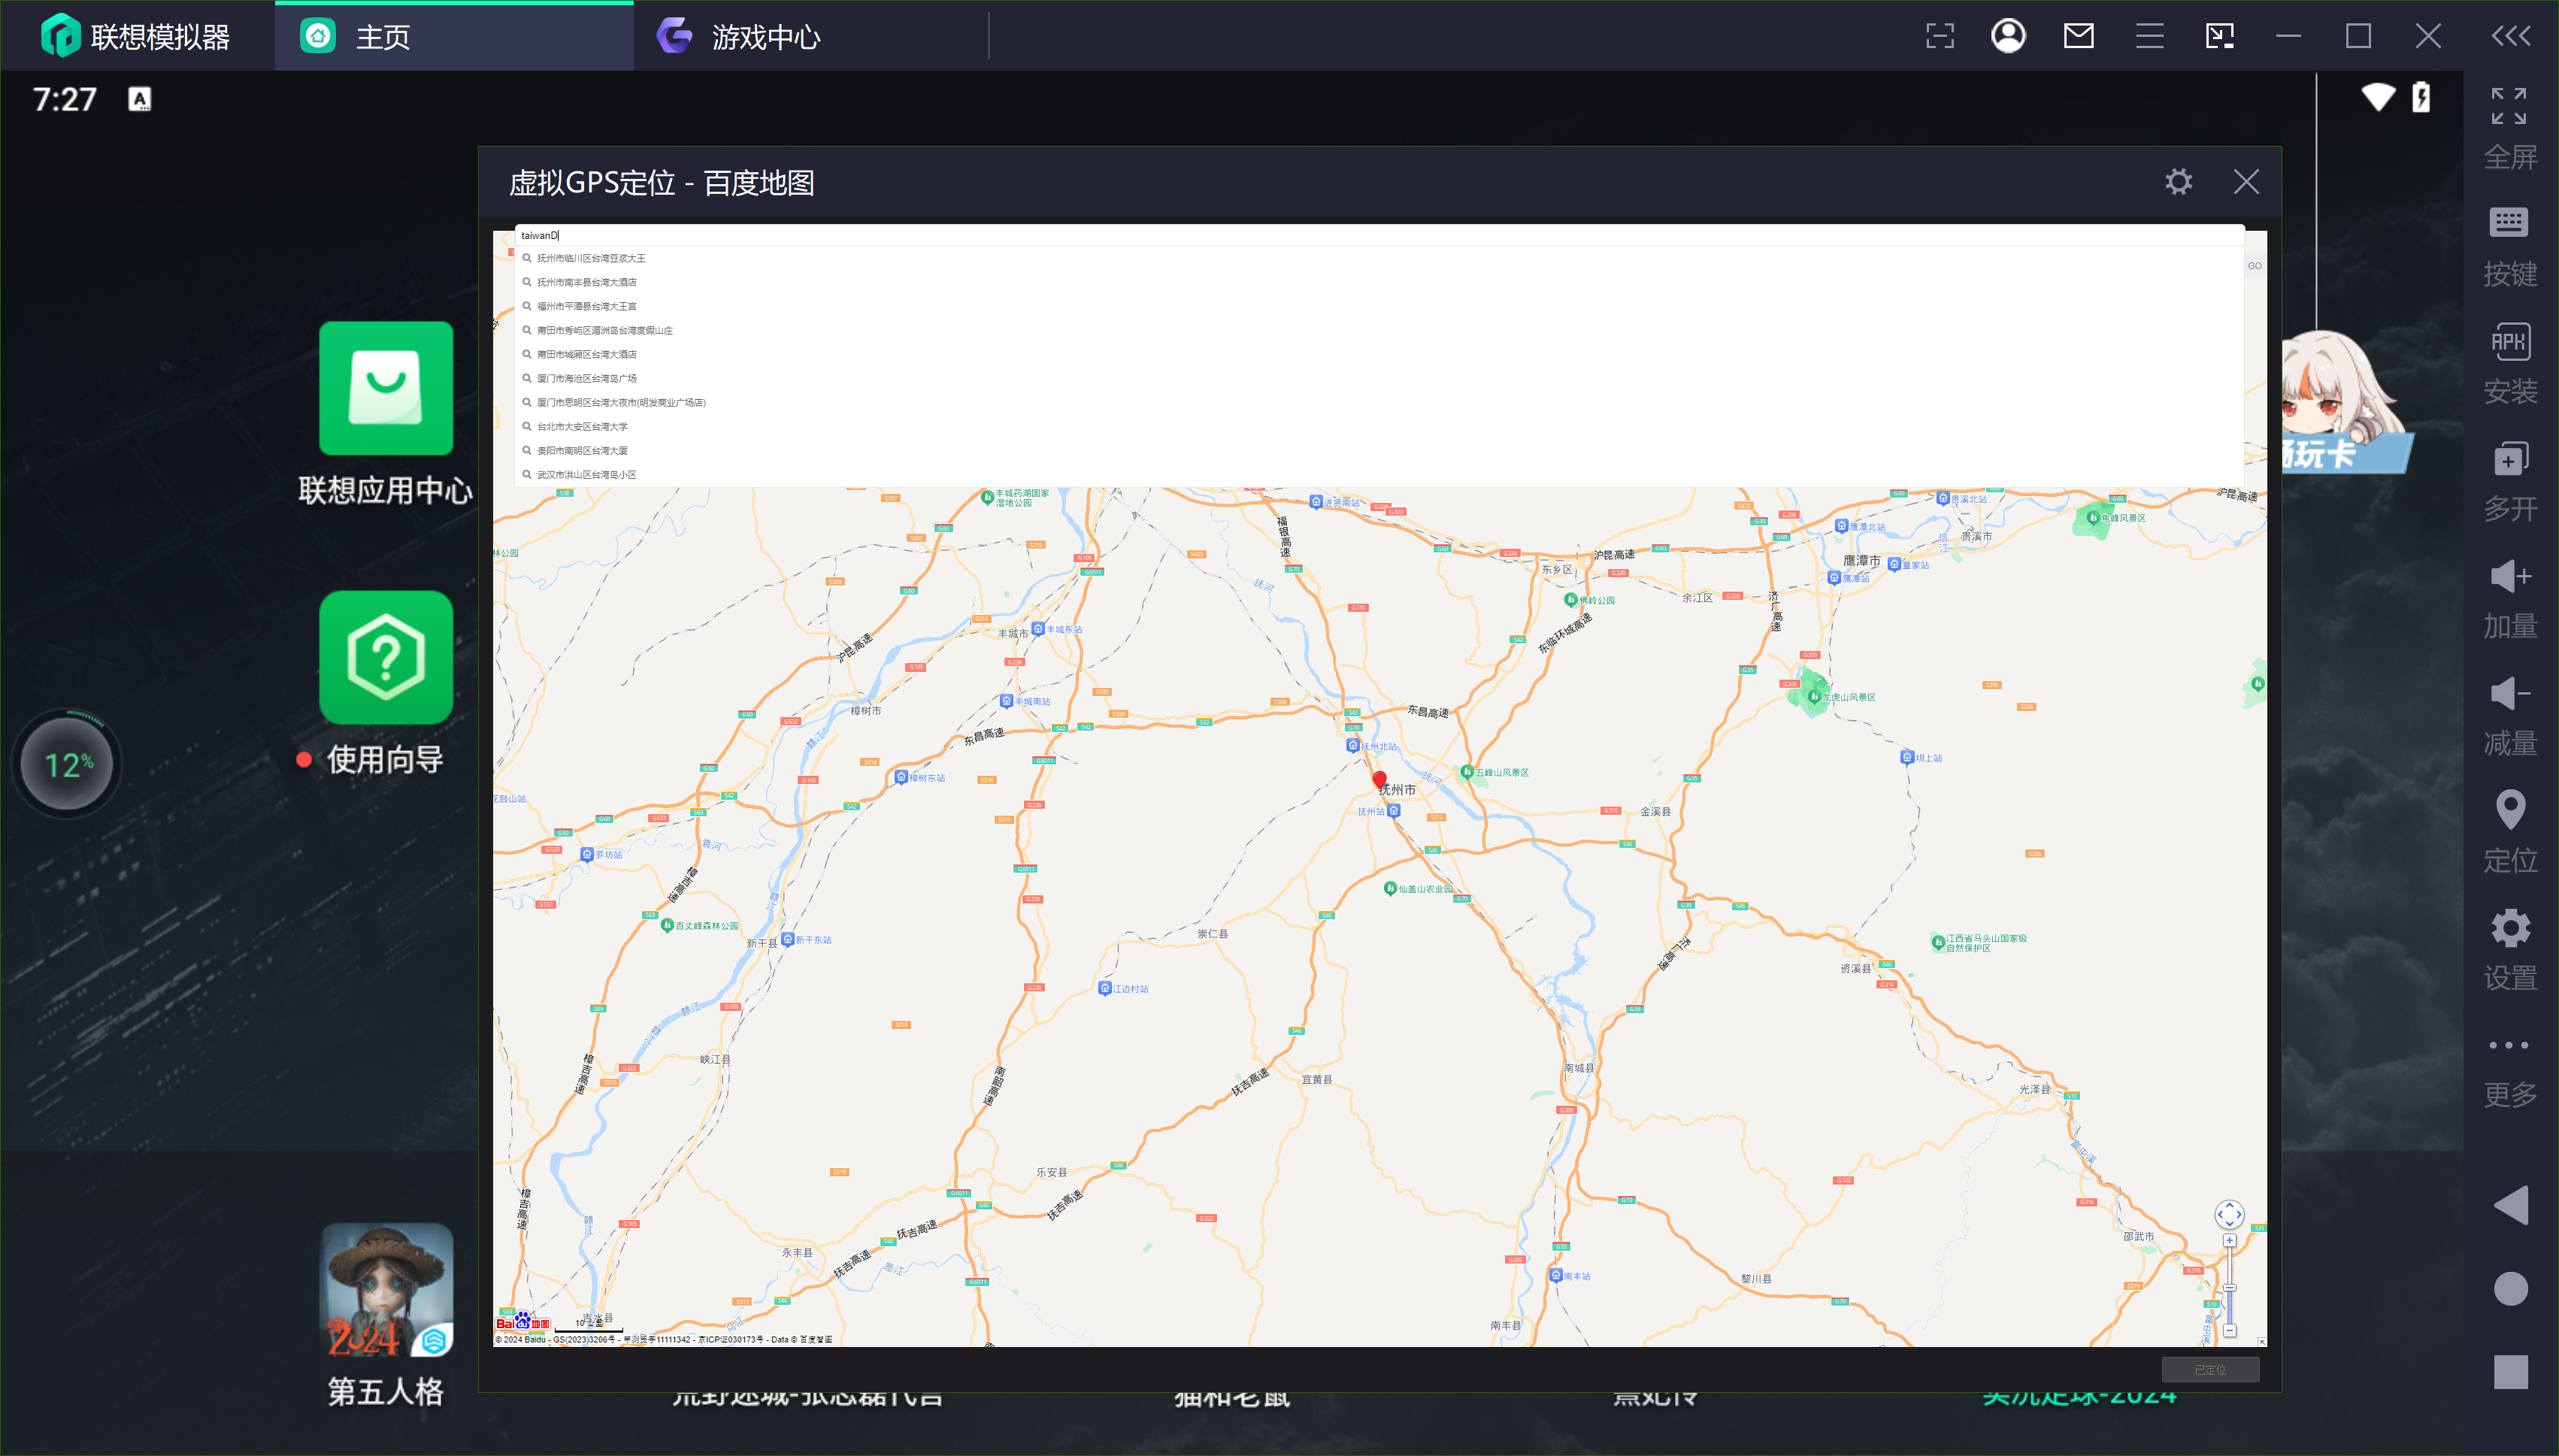Click the always-on-top window icon in title bar
This screenshot has height=1456, width=2559.
pos(2219,36)
